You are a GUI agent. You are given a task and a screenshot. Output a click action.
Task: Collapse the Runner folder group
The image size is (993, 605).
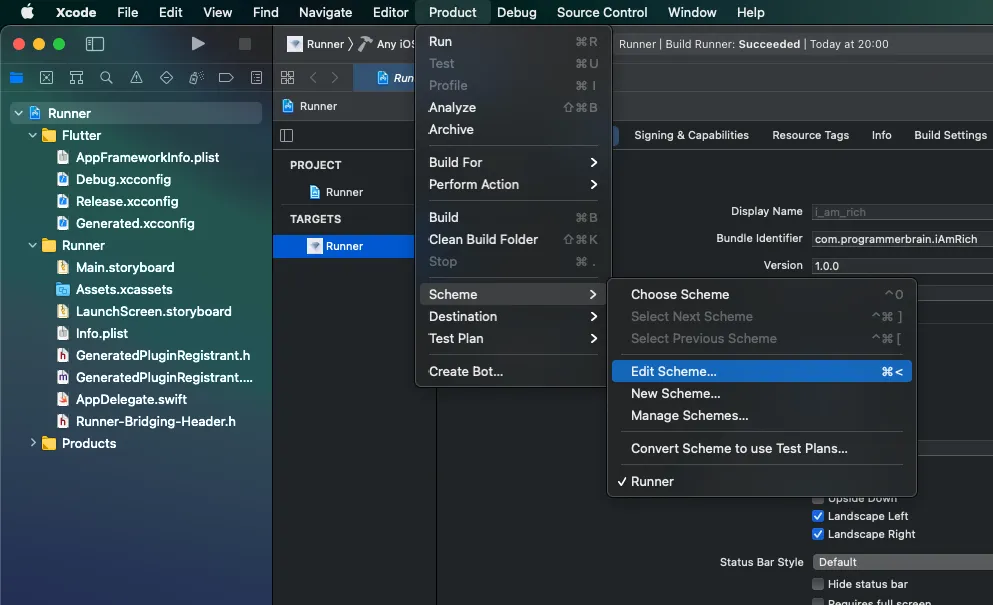(33, 245)
